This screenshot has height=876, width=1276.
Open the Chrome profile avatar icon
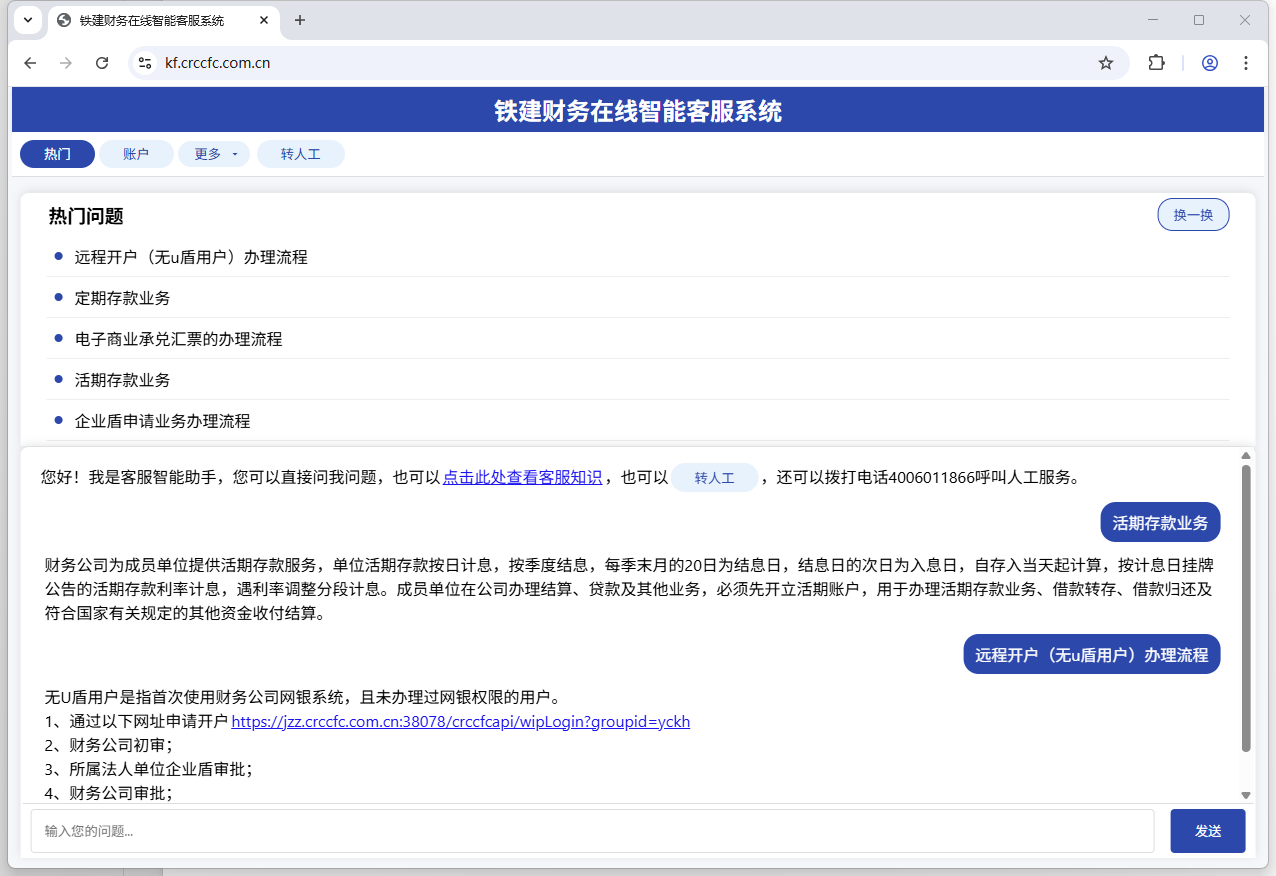pos(1209,63)
